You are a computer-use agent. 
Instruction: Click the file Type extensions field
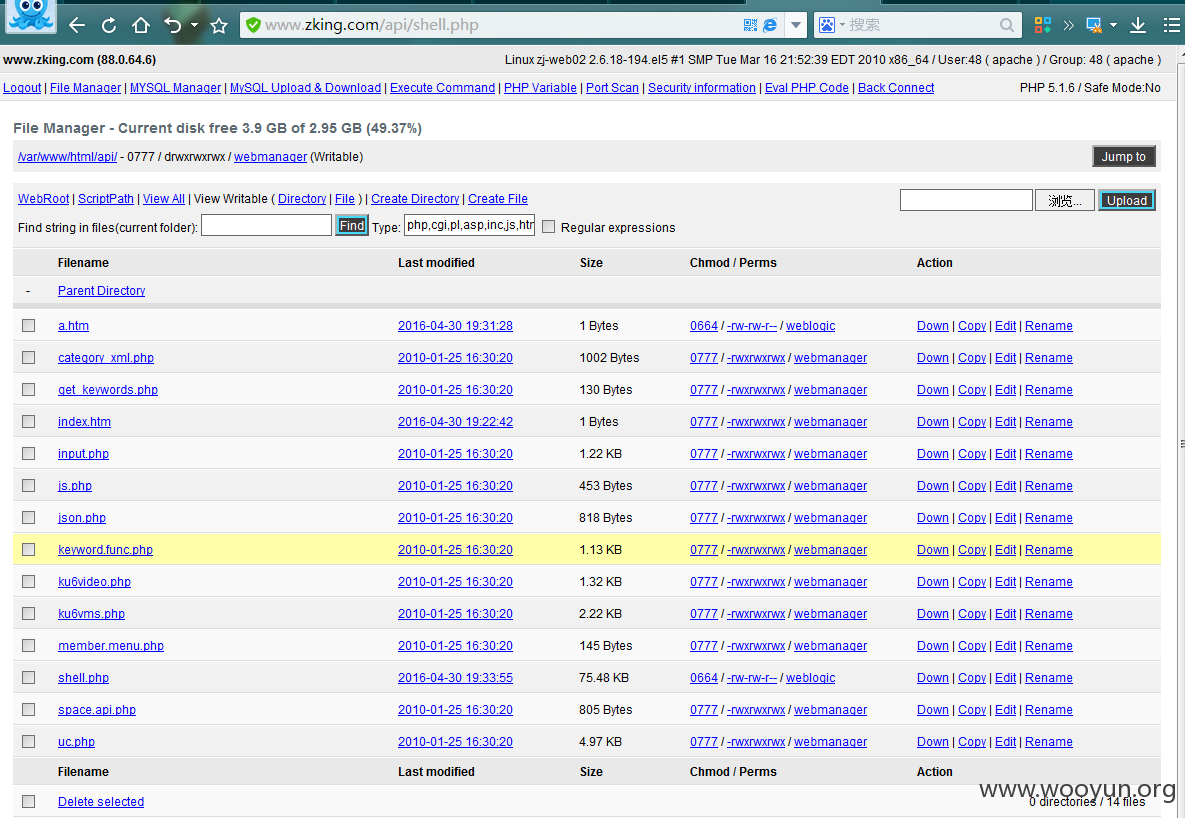pyautogui.click(x=469, y=225)
